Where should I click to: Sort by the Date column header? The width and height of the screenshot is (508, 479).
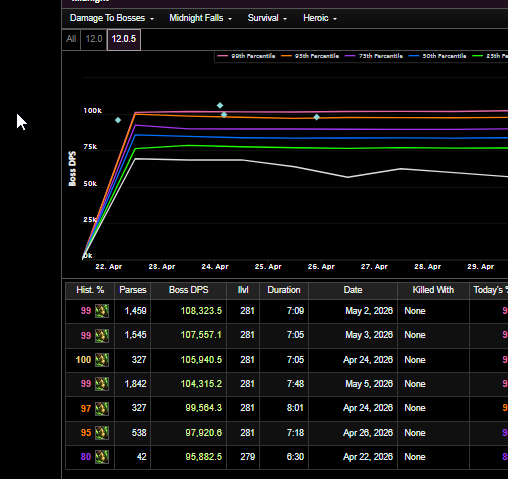[353, 290]
